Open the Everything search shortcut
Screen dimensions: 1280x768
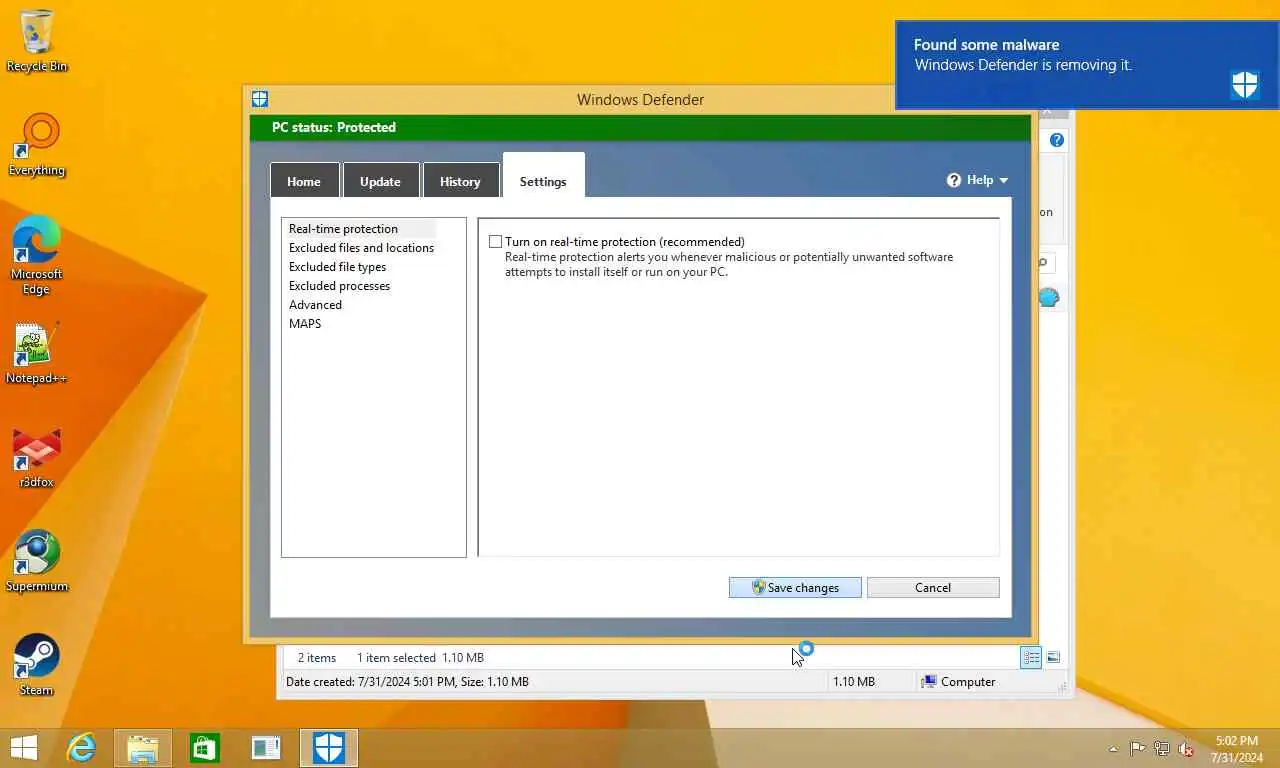37,145
